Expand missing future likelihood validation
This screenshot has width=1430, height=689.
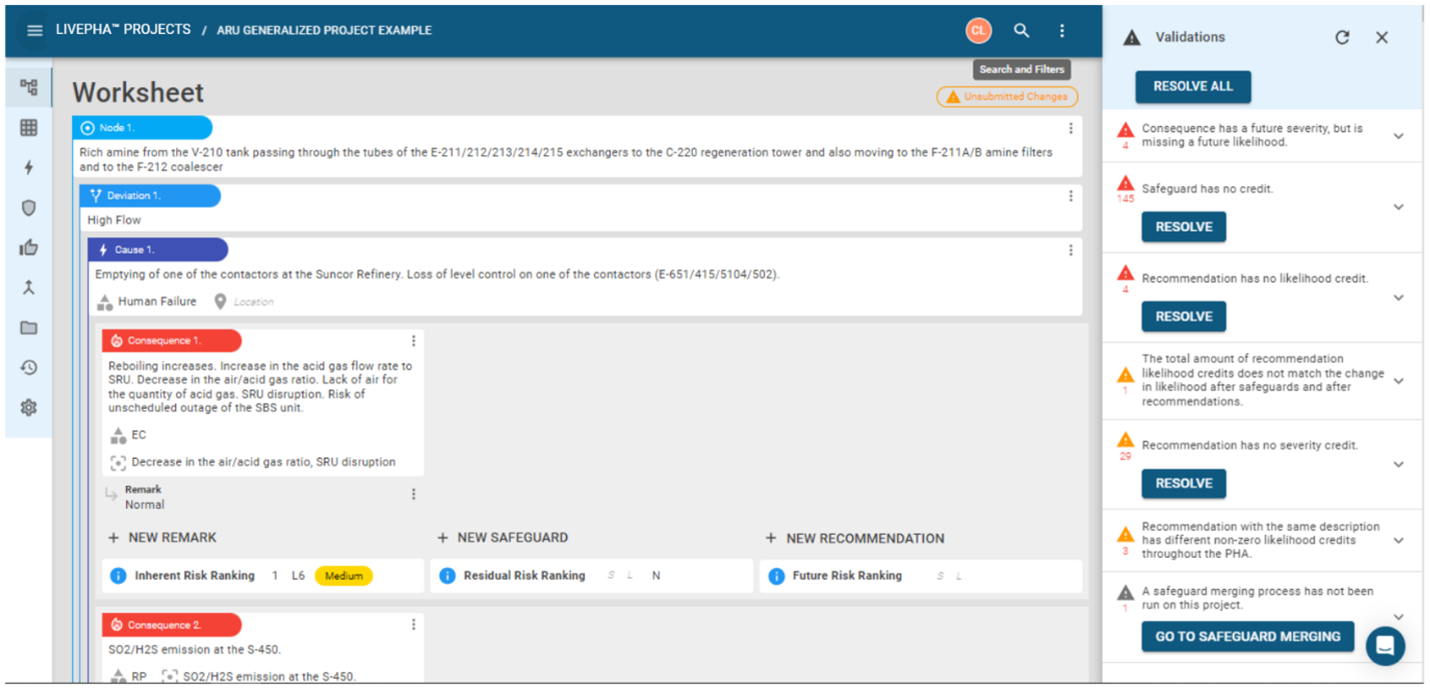pyautogui.click(x=1398, y=136)
